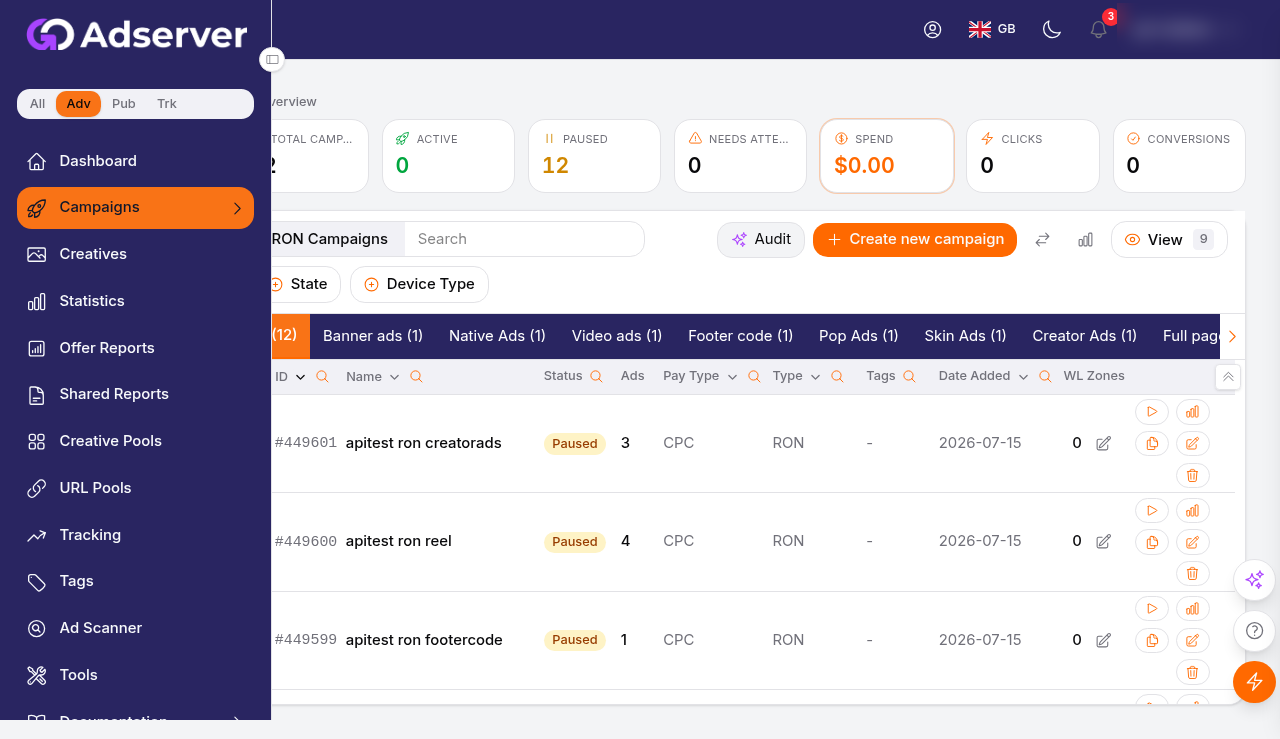Start campaign apitest ron creatorads with play icon
The height and width of the screenshot is (739, 1280).
point(1152,411)
